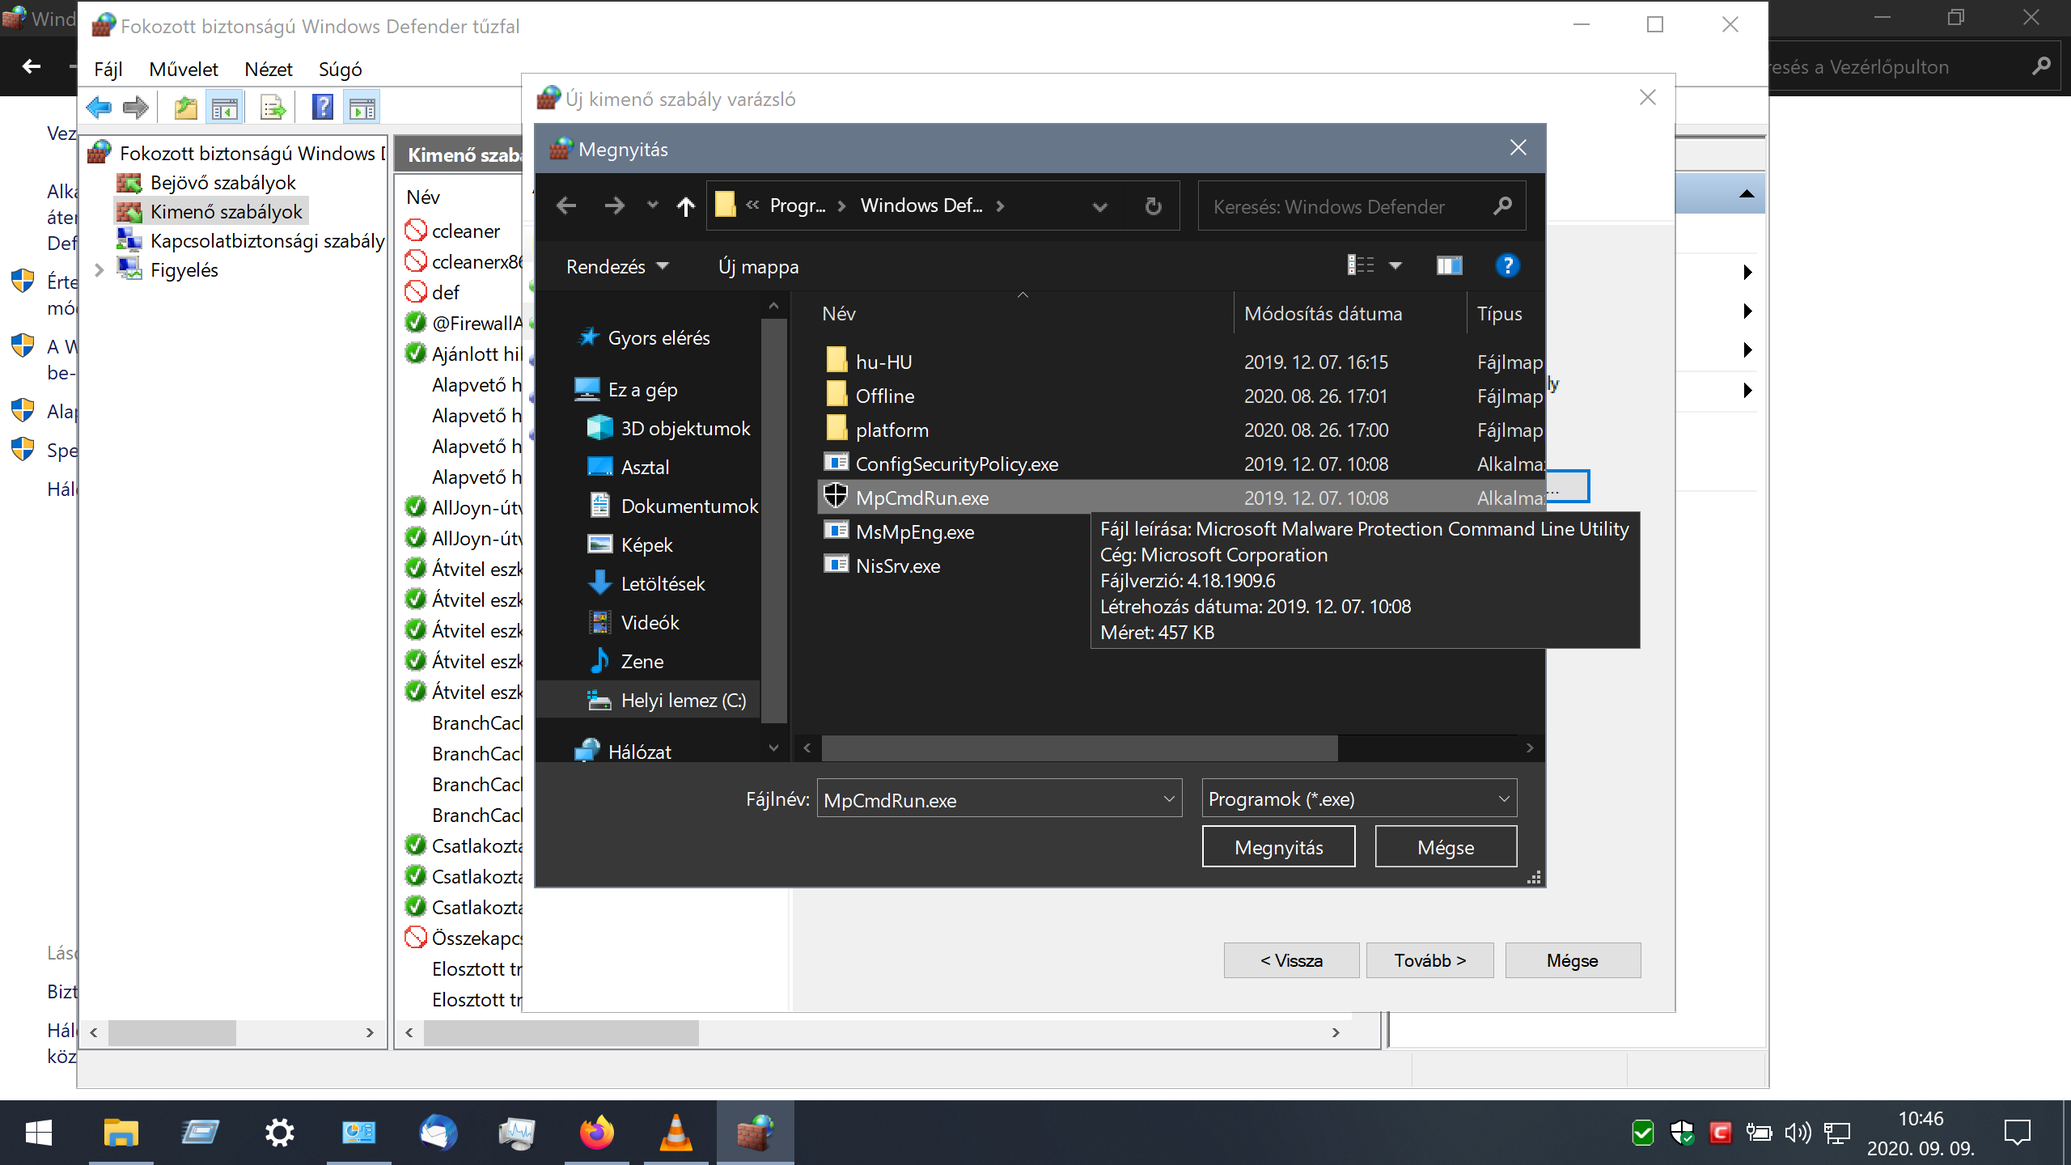Expand the Figyelés tree node
2071x1165 pixels.
[99, 270]
